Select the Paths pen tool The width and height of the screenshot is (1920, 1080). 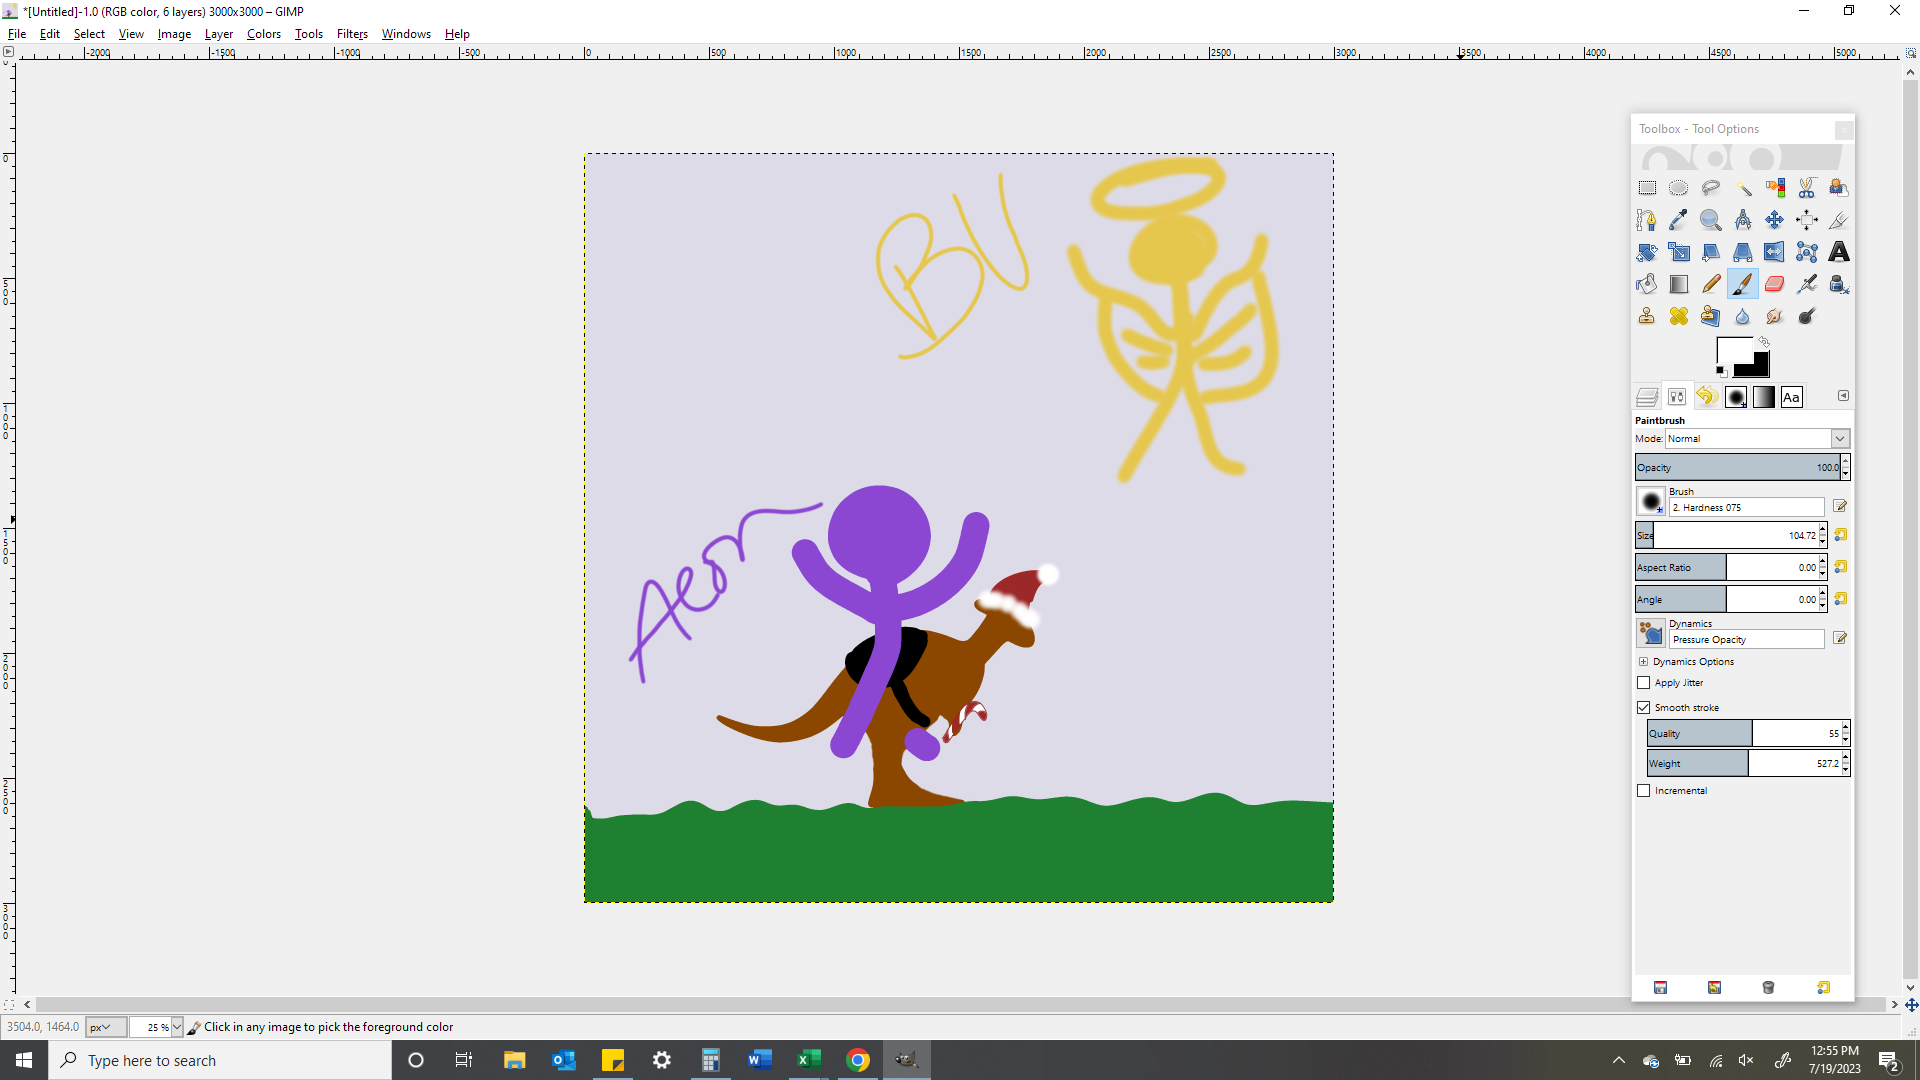[x=1647, y=220]
